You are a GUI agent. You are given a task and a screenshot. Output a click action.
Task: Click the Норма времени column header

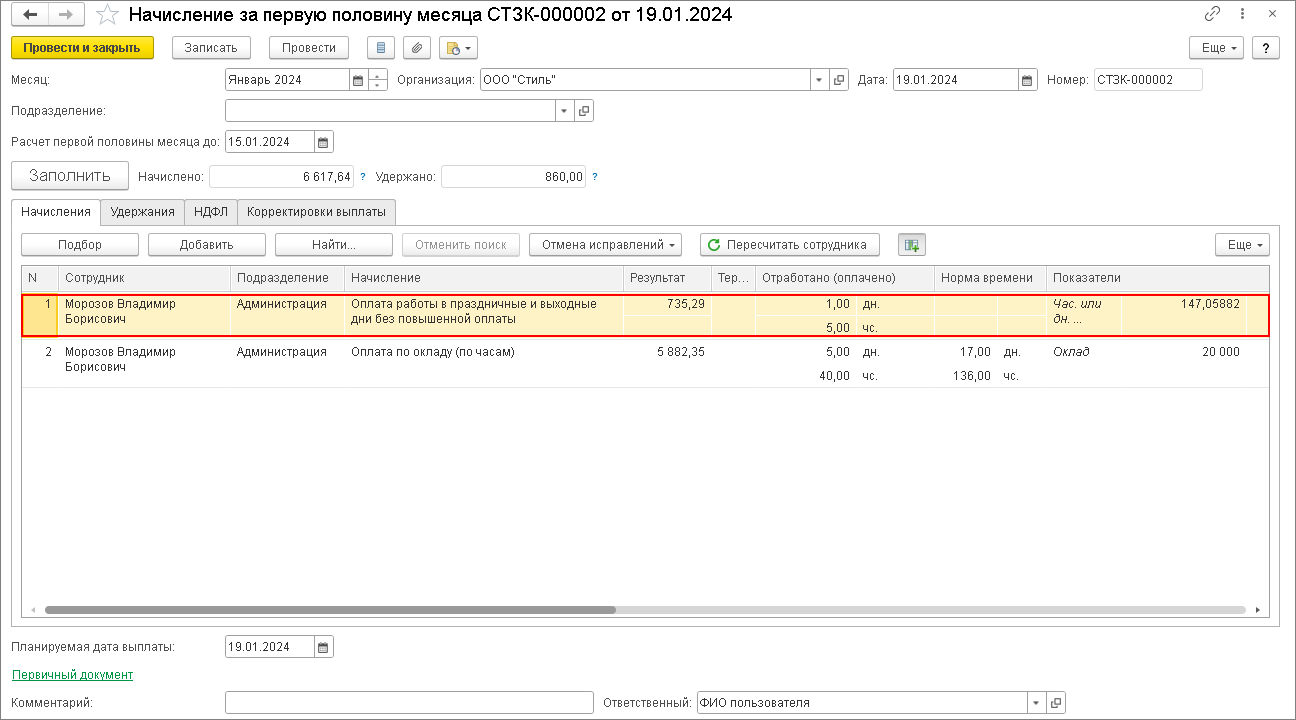991,277
